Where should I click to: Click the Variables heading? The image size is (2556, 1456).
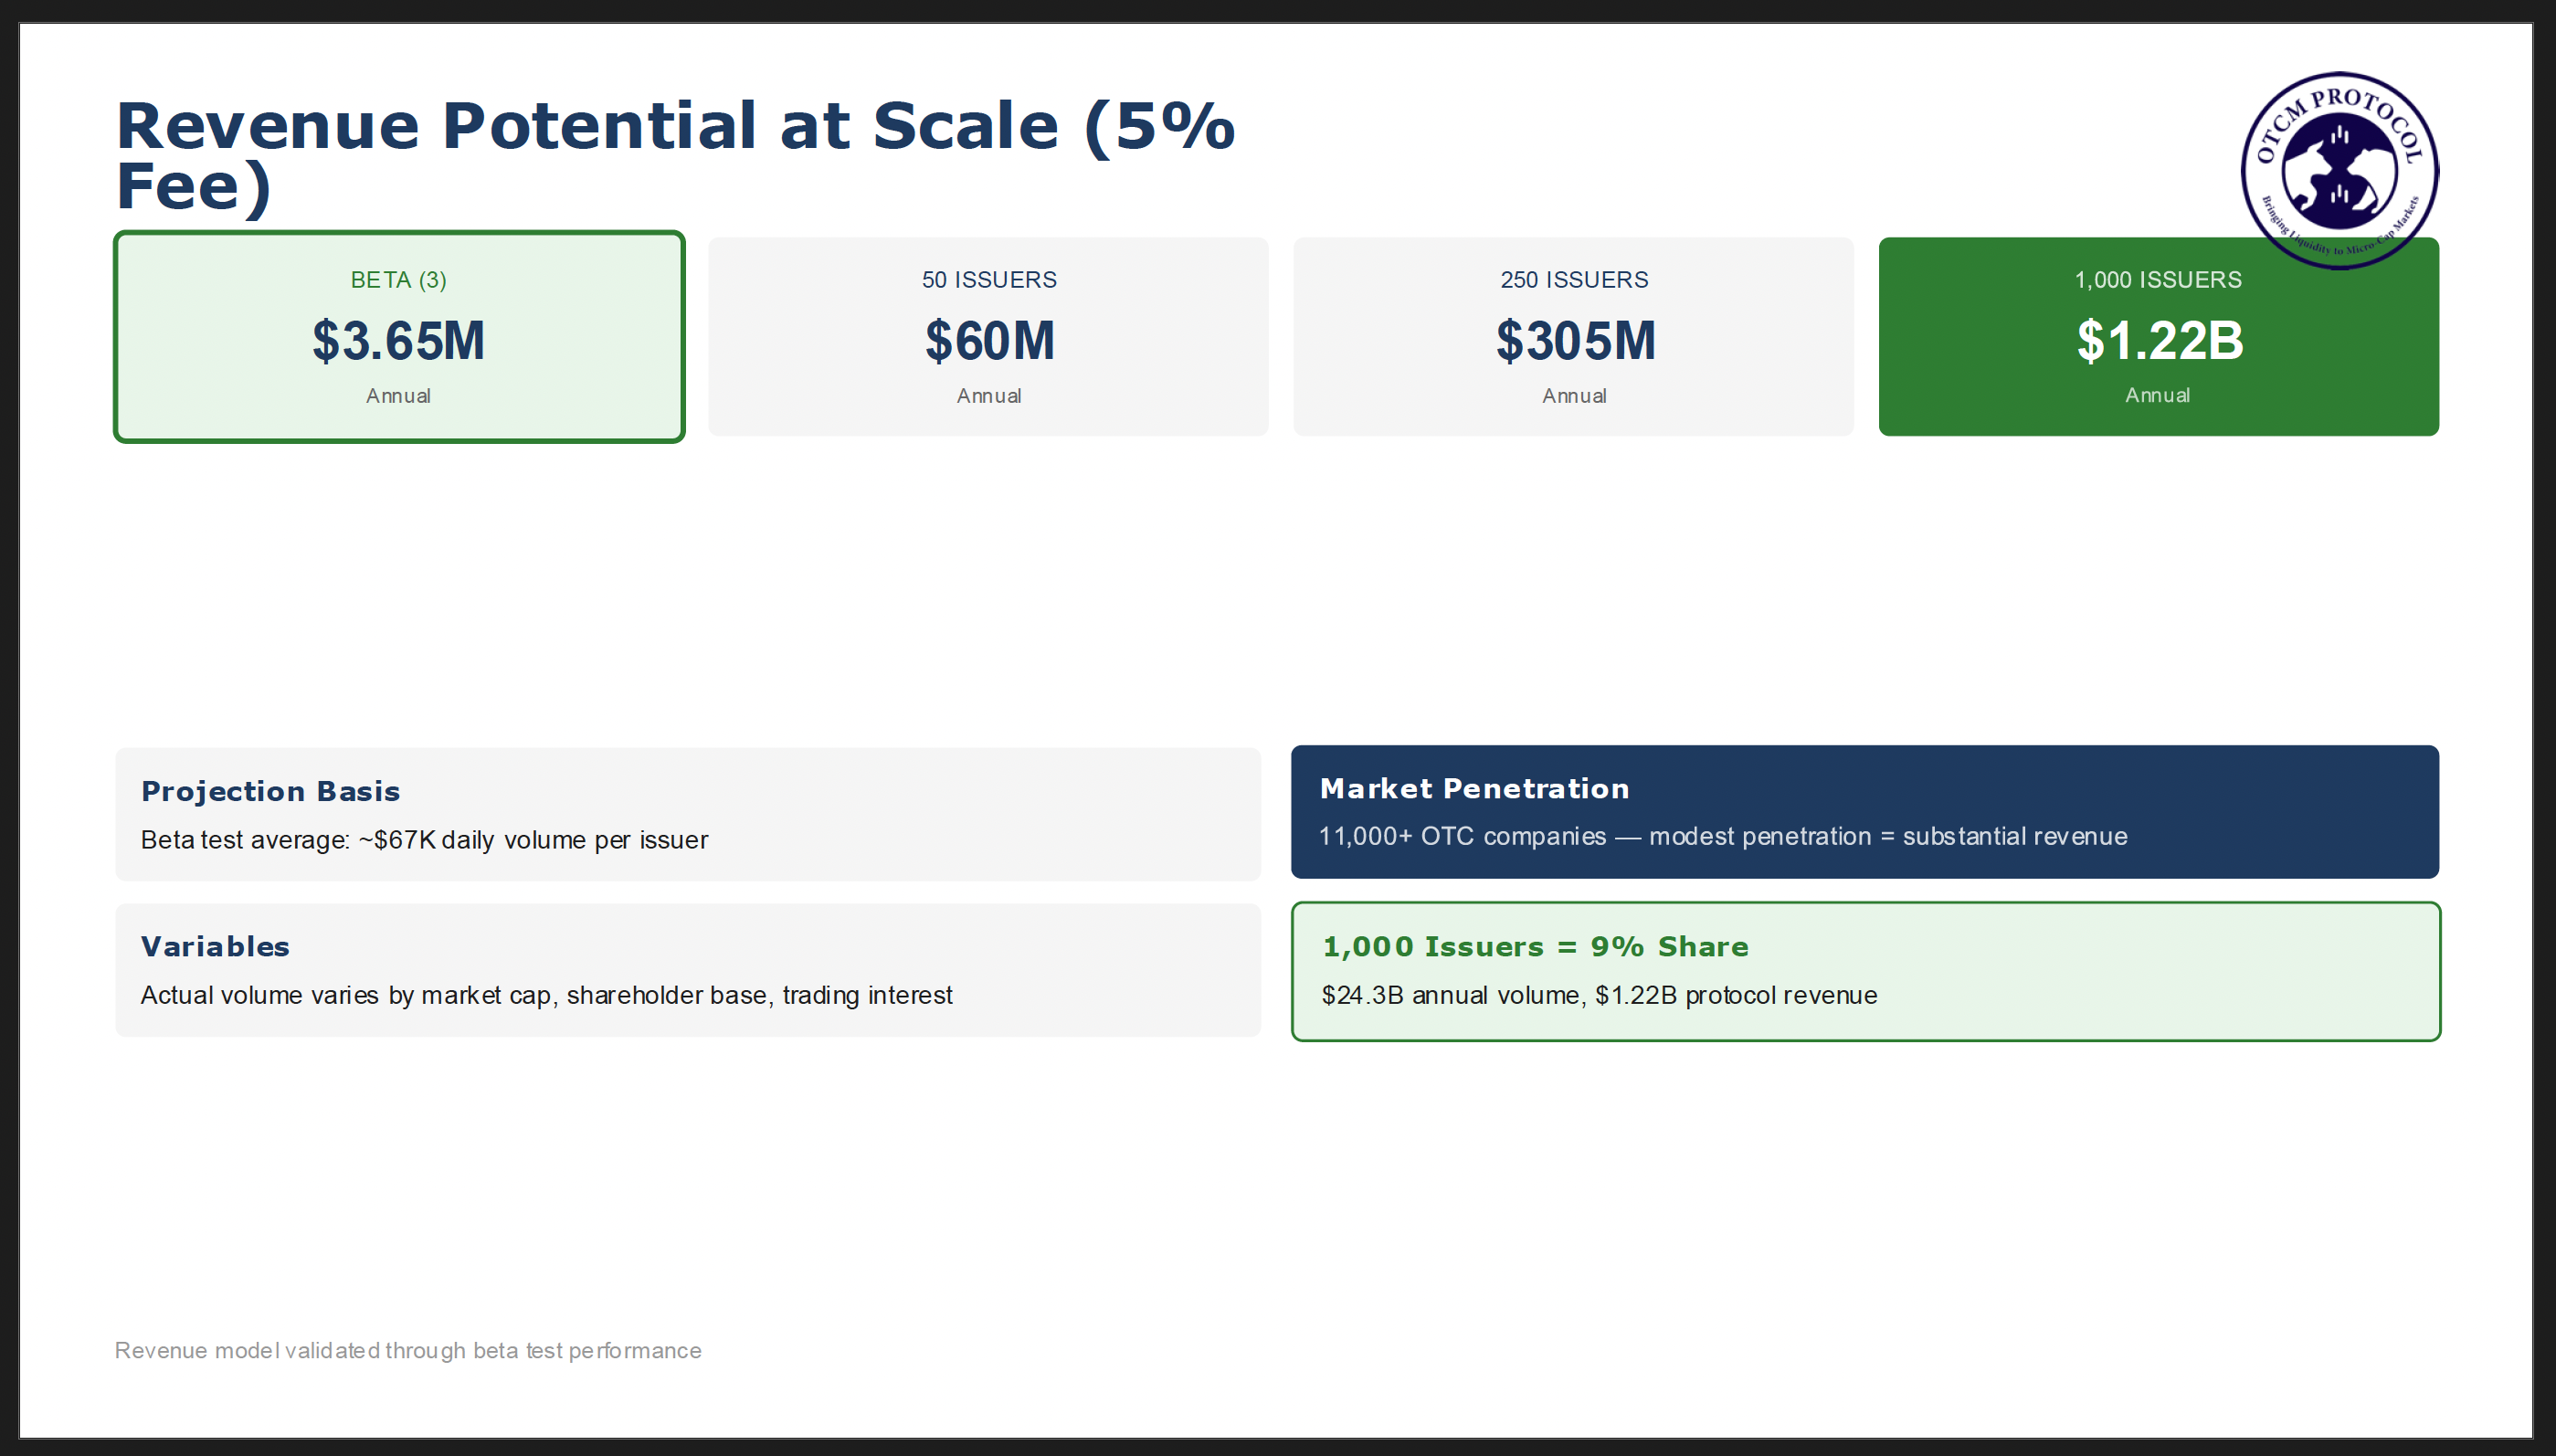pyautogui.click(x=215, y=946)
